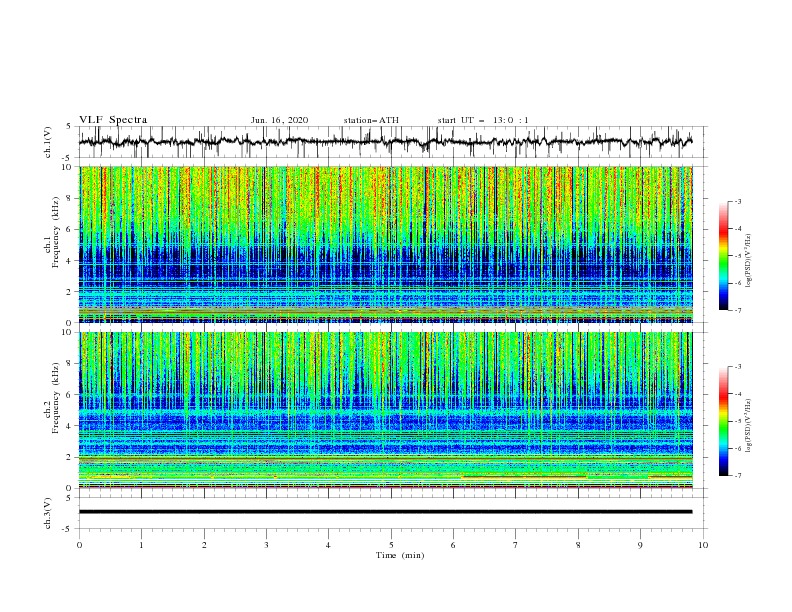The height and width of the screenshot is (612, 792).
Task: Click the time axis tick label "7"
Action: 516,545
